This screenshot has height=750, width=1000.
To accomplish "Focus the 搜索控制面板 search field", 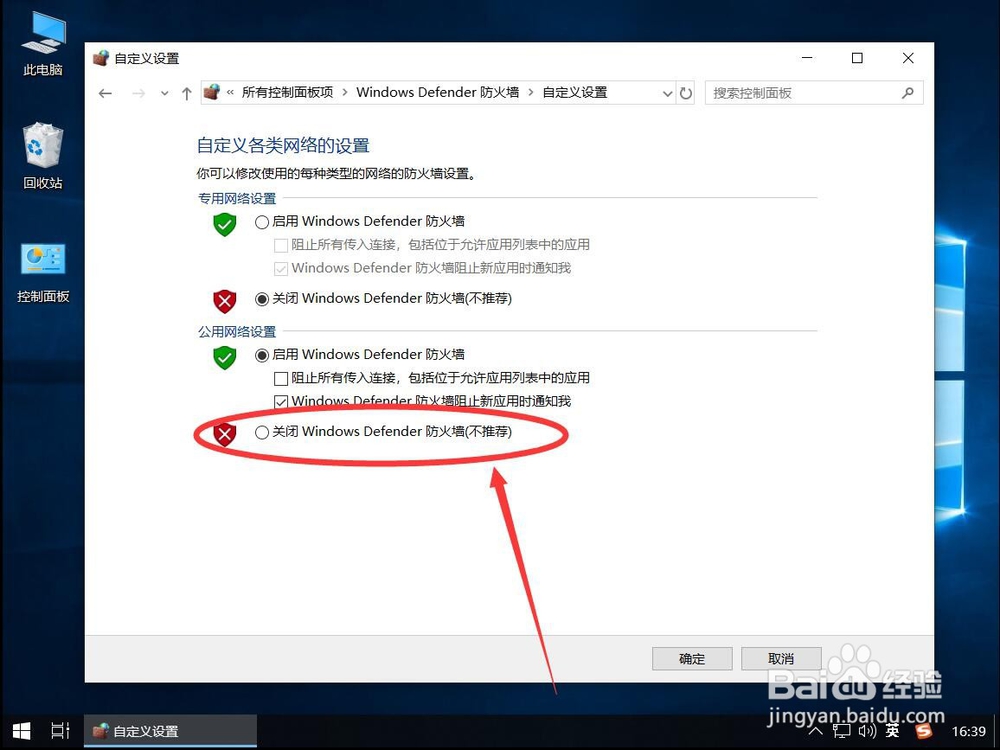I will pos(814,93).
